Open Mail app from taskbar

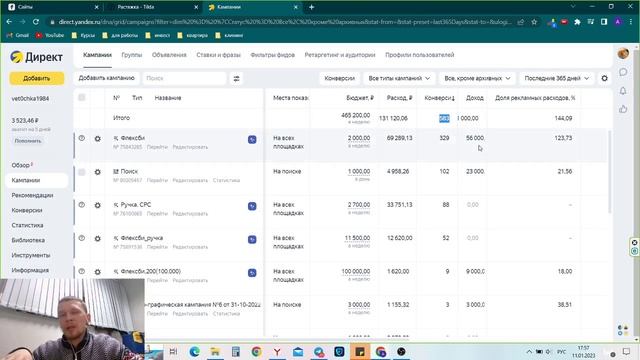[x=298, y=351]
